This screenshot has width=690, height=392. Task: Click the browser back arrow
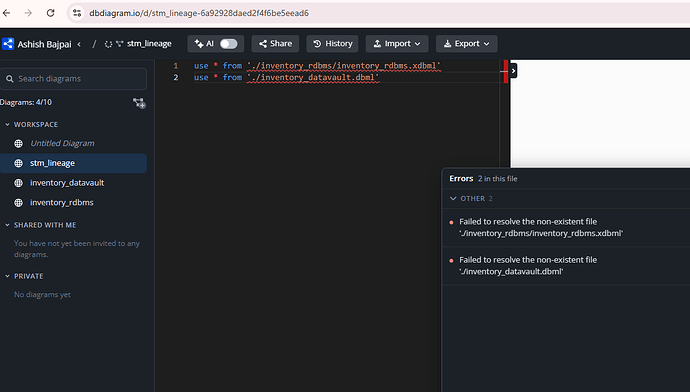[x=6, y=13]
